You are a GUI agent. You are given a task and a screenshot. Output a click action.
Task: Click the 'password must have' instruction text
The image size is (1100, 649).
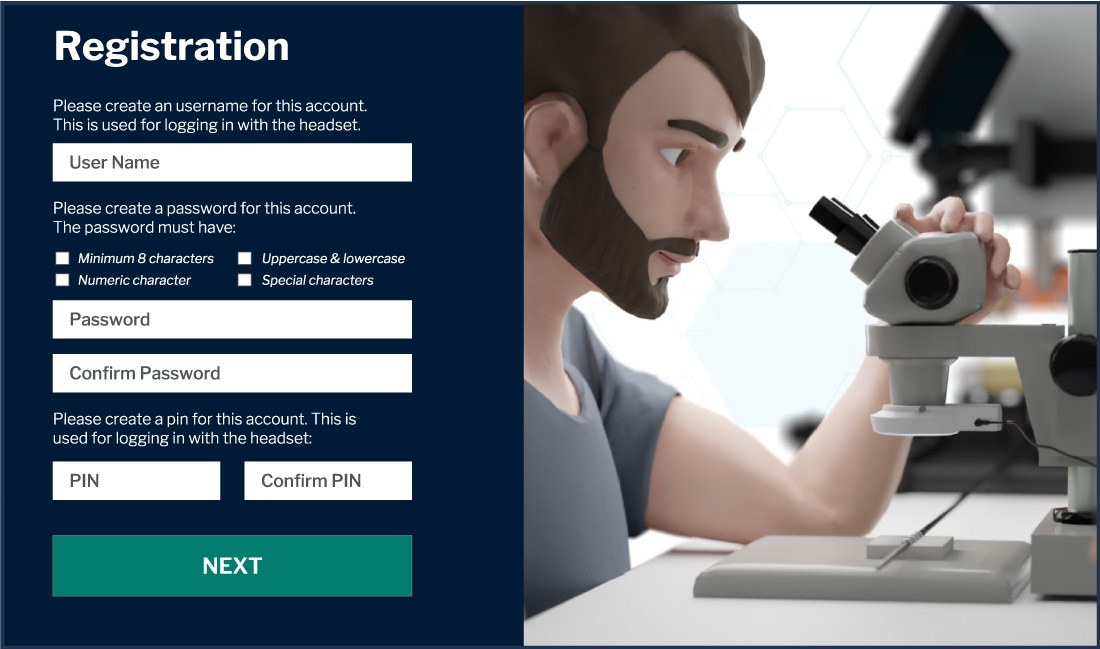pos(204,218)
